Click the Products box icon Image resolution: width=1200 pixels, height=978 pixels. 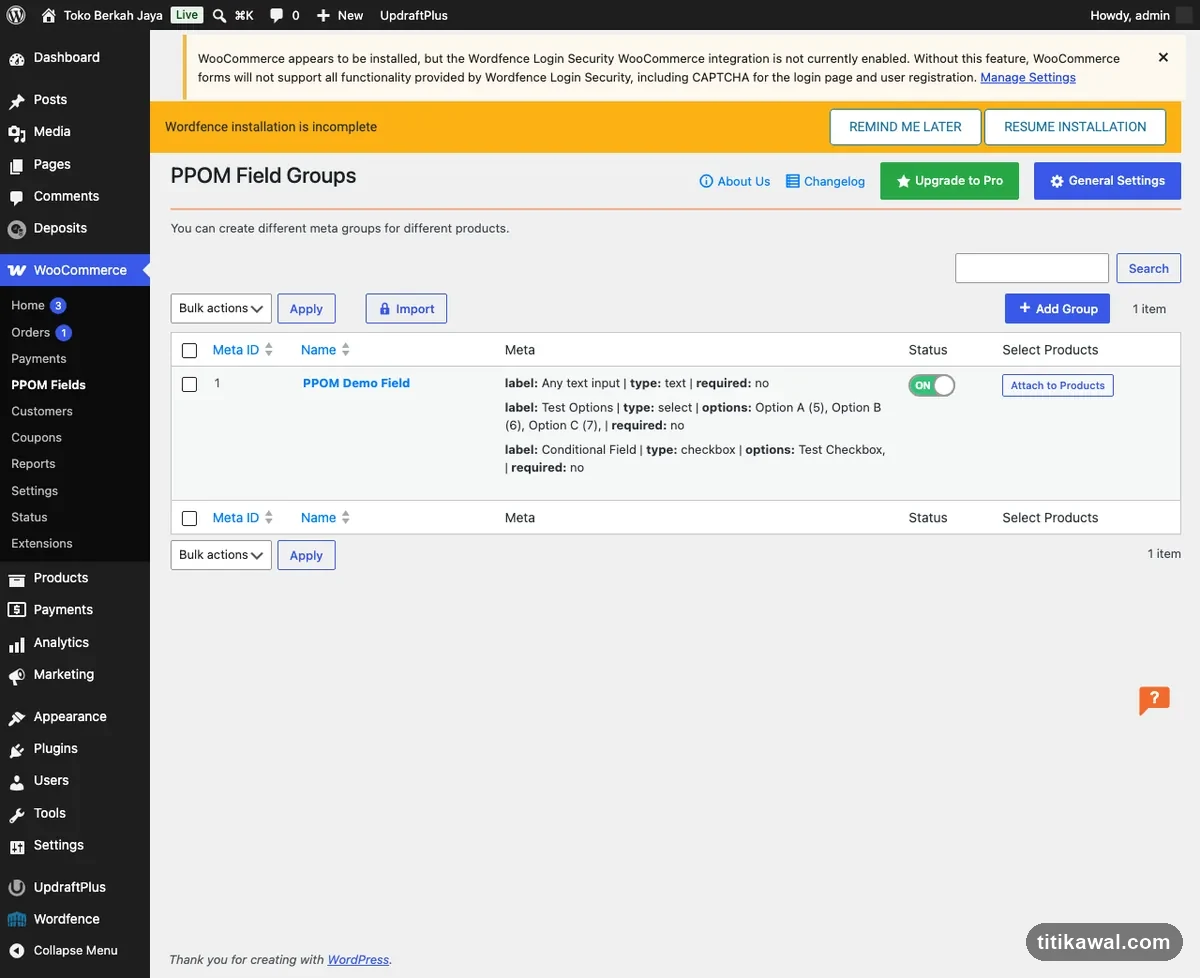[17, 578]
